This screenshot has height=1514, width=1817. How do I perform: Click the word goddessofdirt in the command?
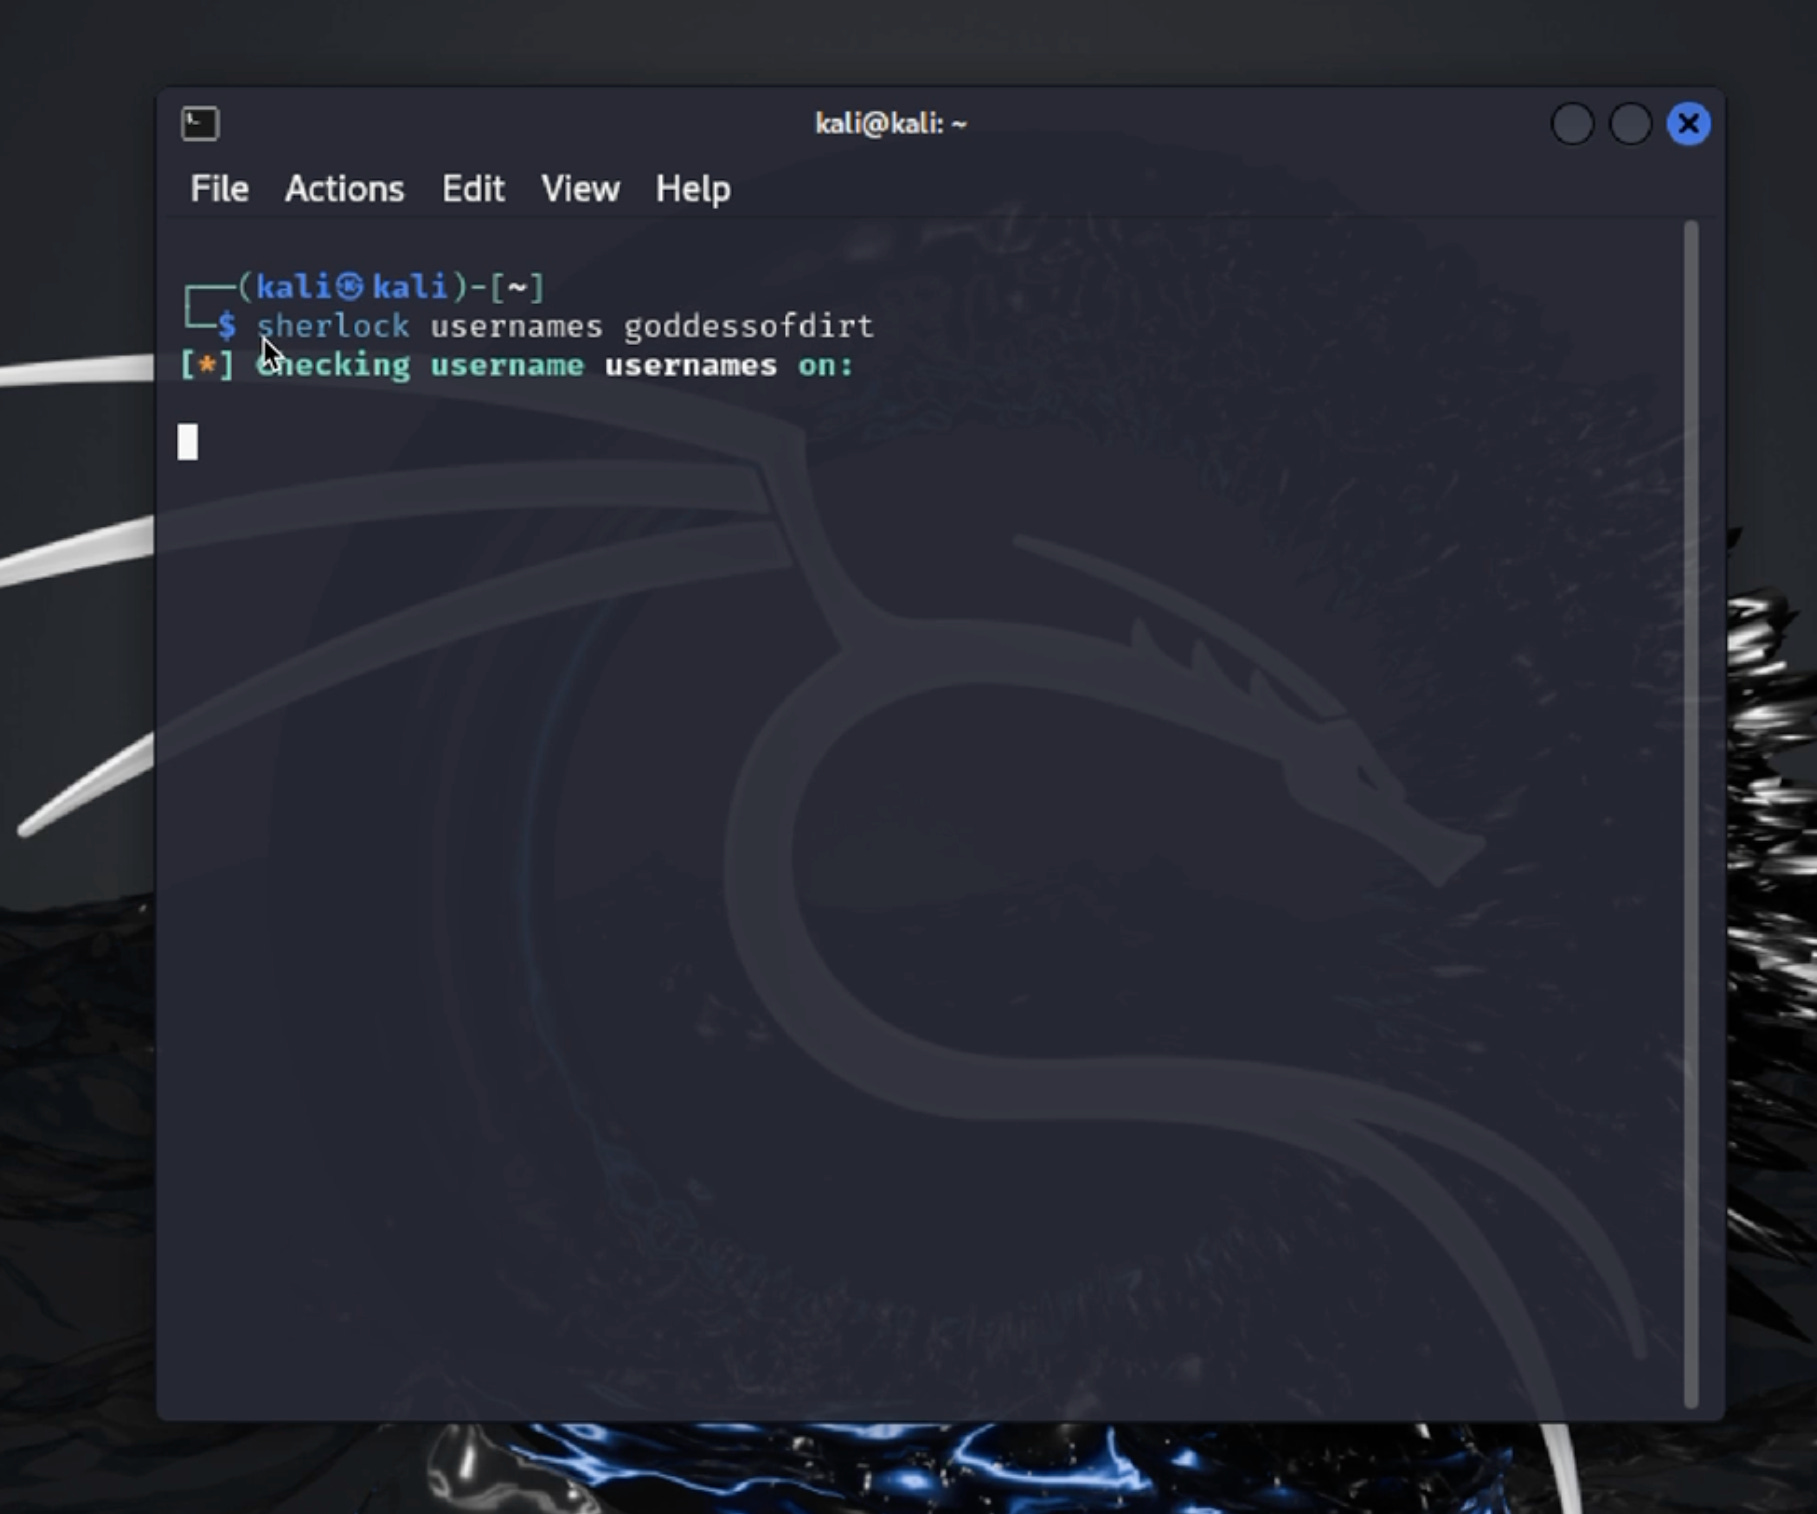(x=749, y=326)
